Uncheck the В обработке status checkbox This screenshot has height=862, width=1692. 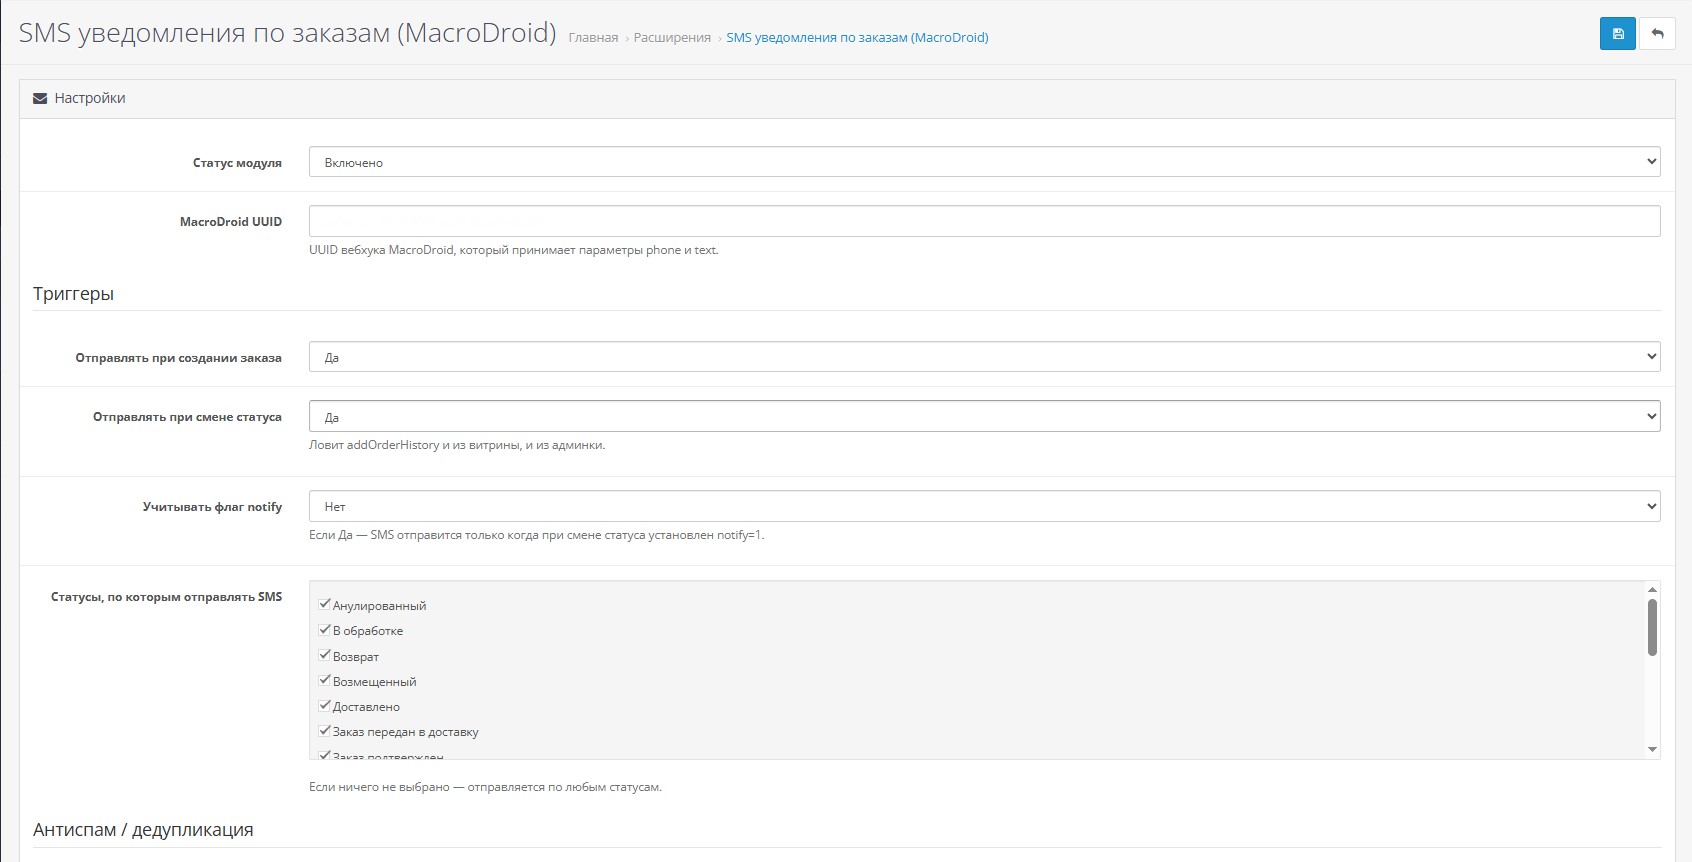(x=325, y=630)
